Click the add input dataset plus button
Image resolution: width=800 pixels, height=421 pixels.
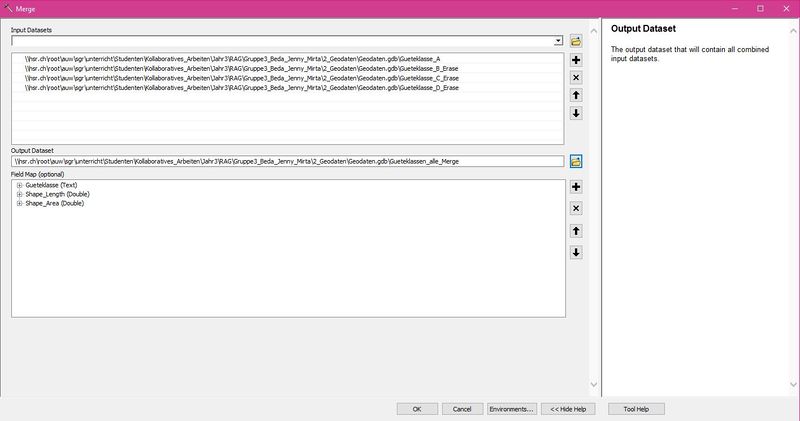click(576, 60)
